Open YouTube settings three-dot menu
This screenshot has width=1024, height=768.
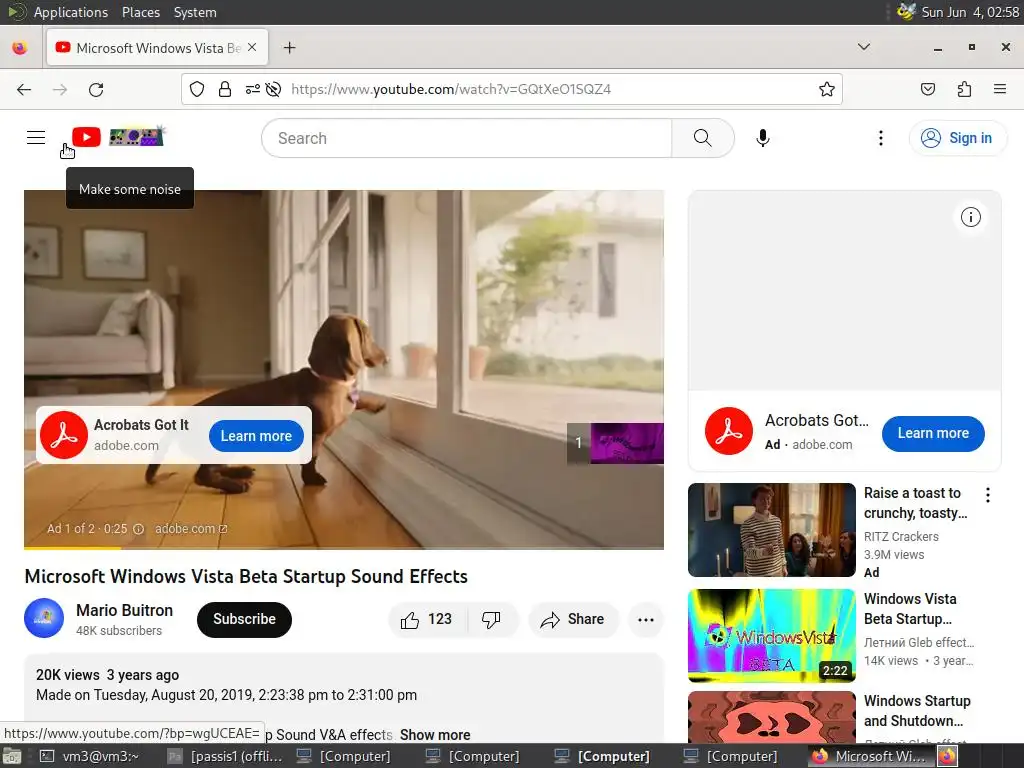pos(881,138)
